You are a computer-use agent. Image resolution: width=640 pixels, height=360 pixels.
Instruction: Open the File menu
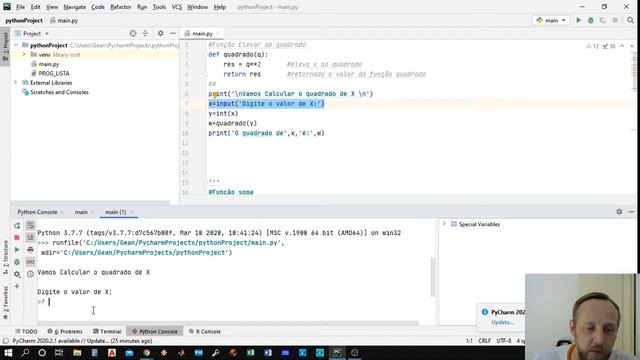[x=20, y=7]
